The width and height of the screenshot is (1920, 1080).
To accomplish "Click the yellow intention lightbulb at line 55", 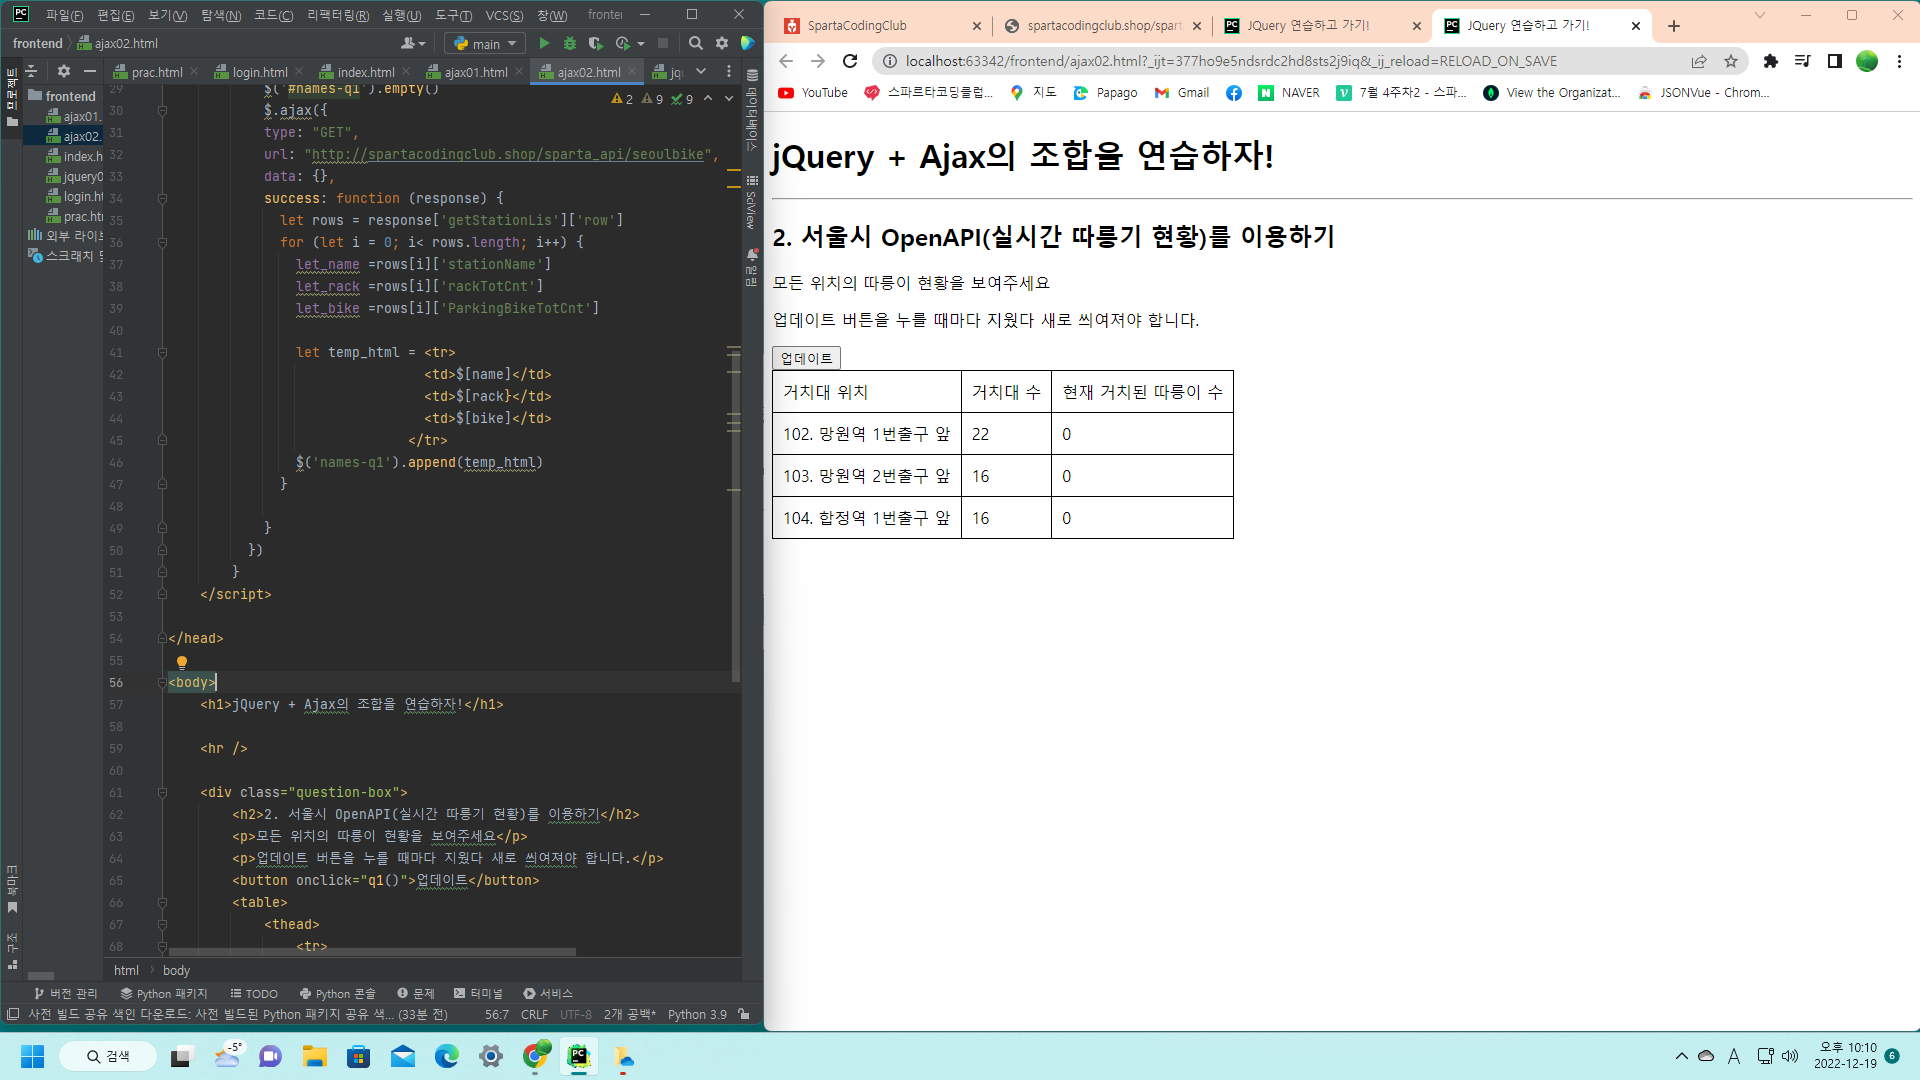I will click(x=182, y=662).
